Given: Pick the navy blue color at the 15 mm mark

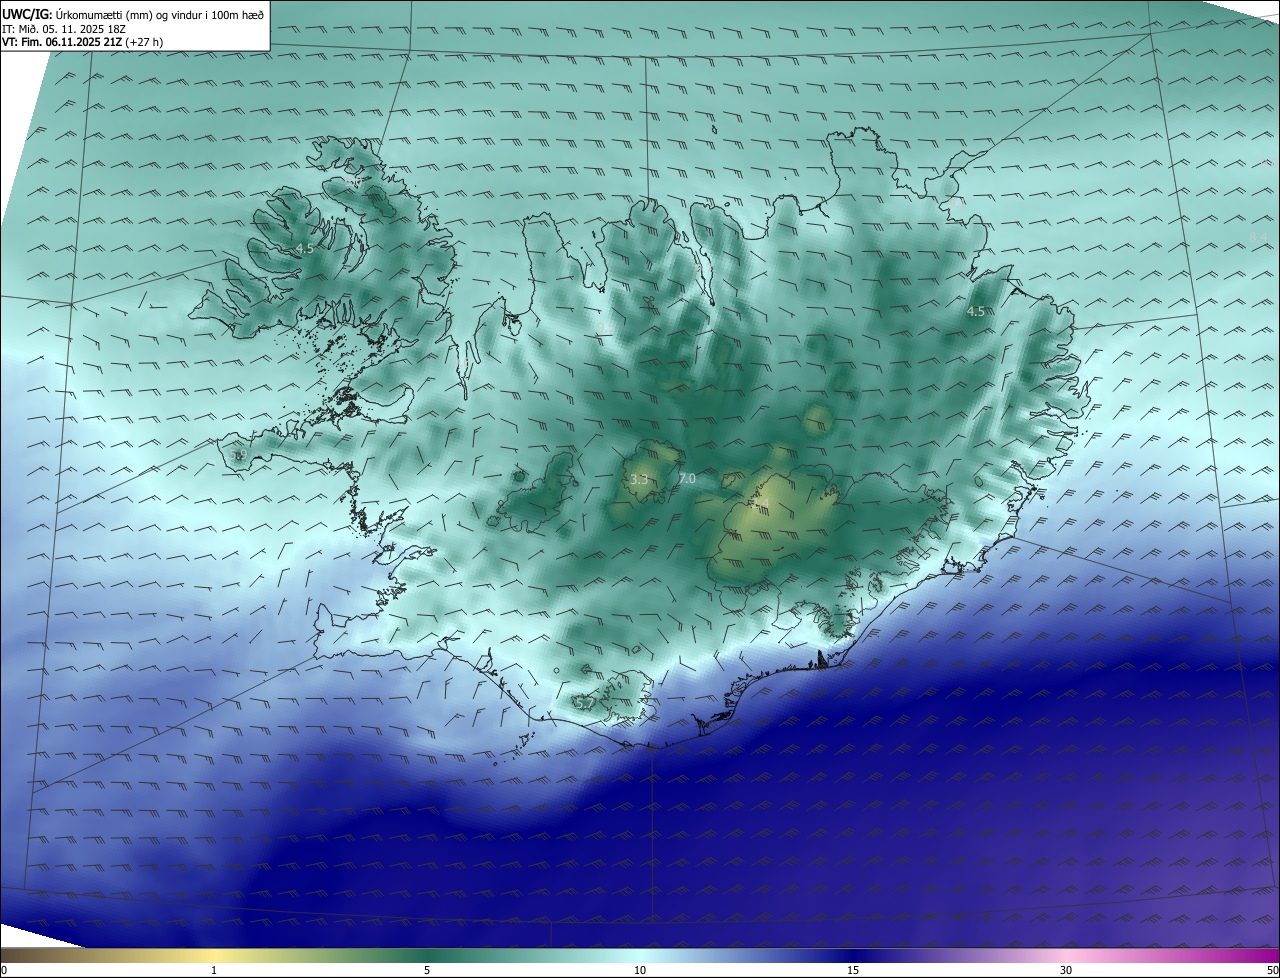Looking at the screenshot, I should click(853, 955).
